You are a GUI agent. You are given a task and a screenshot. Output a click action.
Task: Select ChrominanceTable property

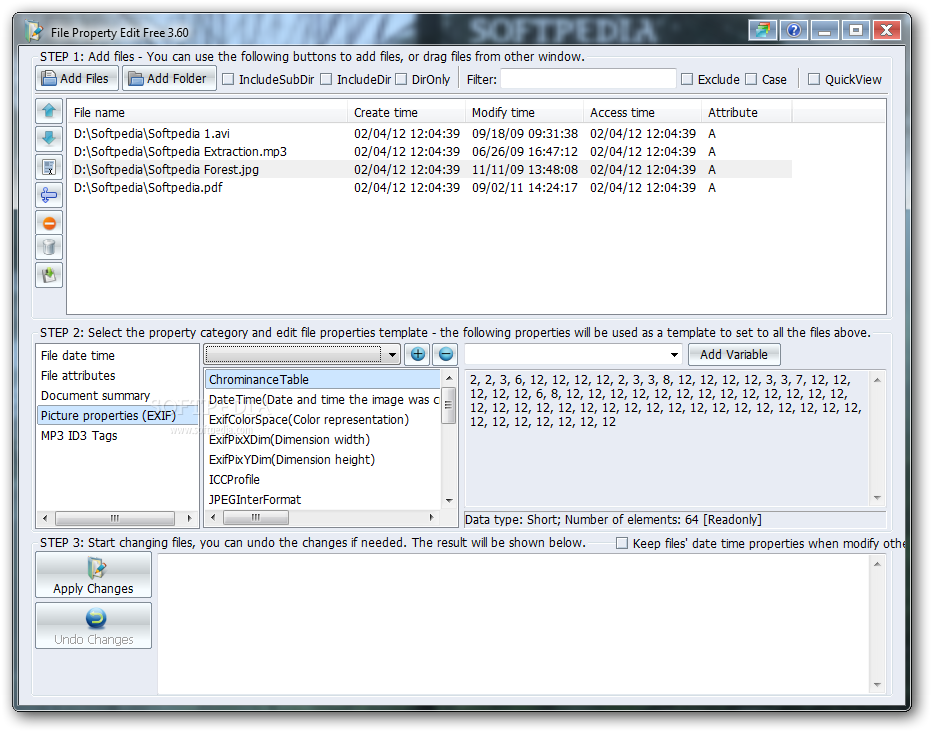click(322, 380)
